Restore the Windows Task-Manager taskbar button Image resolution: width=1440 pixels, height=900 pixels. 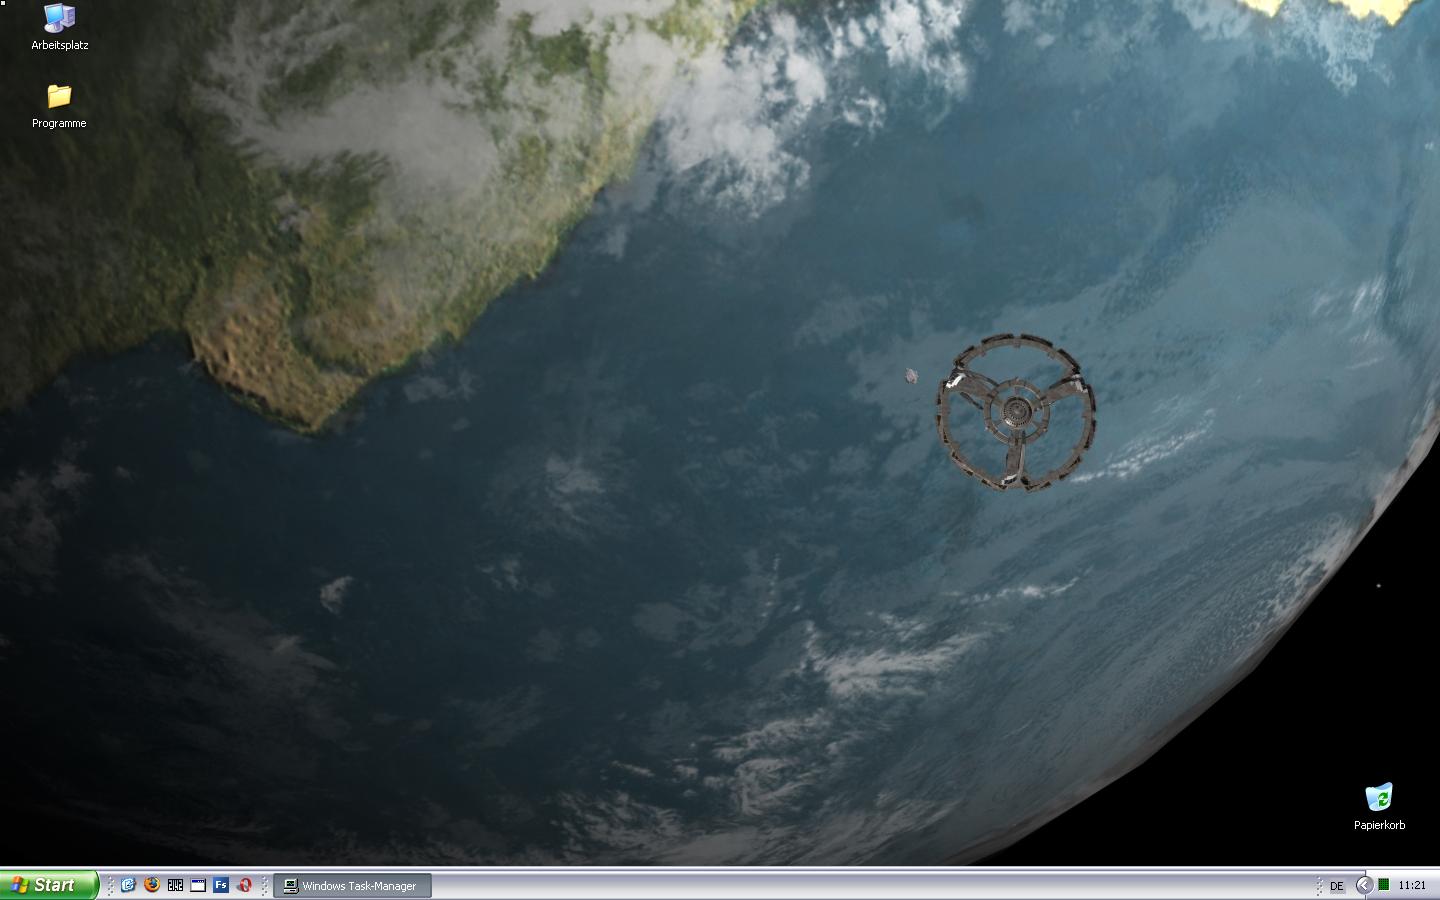click(352, 886)
